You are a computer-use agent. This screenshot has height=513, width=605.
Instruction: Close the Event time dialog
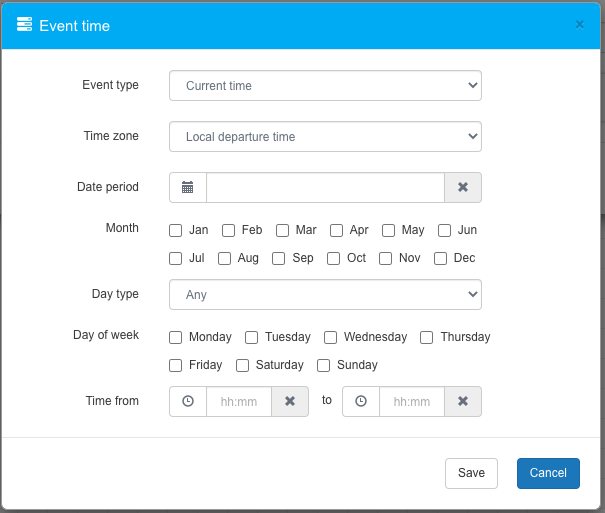(579, 25)
